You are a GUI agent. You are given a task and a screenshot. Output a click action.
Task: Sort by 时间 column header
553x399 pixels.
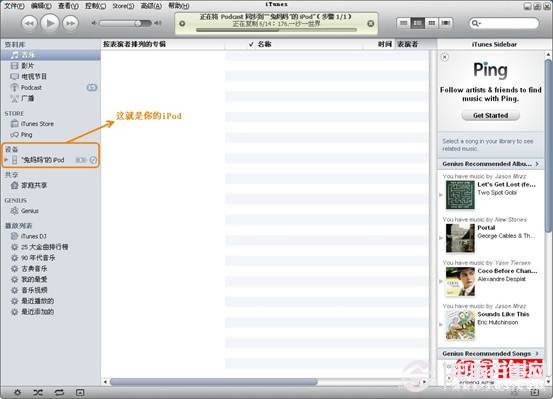(384, 44)
